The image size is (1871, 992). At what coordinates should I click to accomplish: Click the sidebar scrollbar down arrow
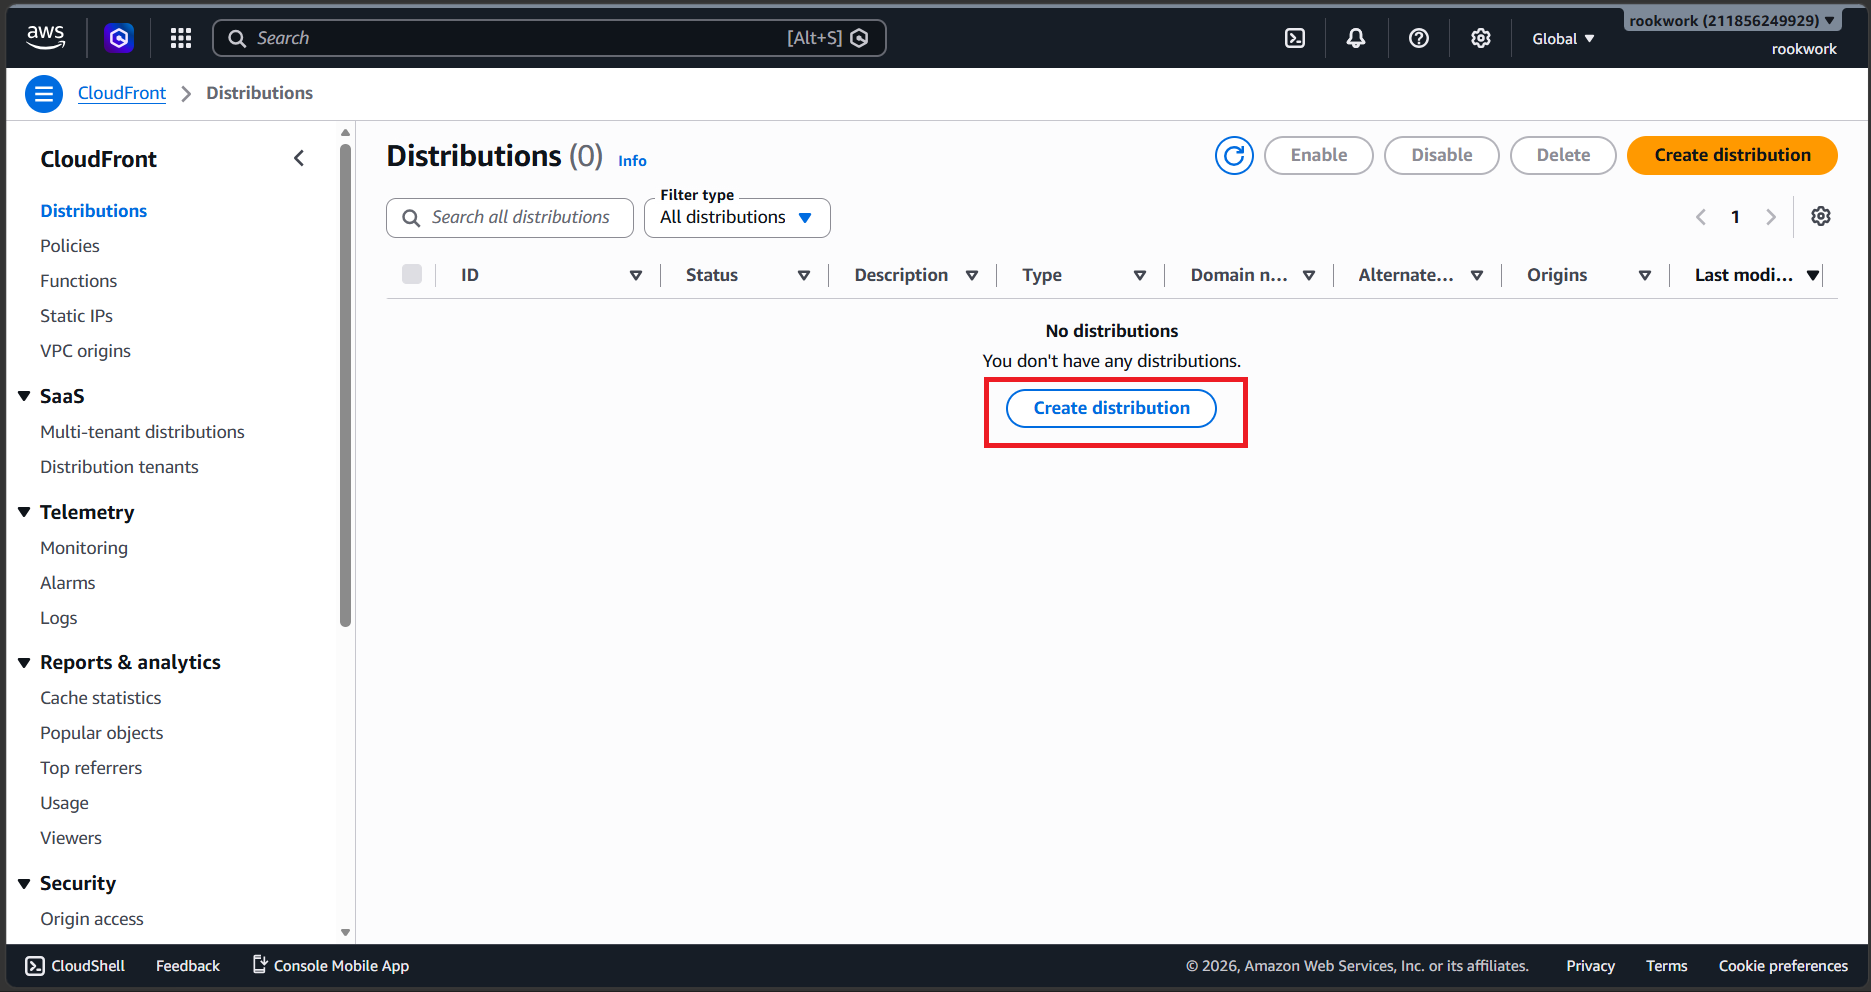pos(345,932)
